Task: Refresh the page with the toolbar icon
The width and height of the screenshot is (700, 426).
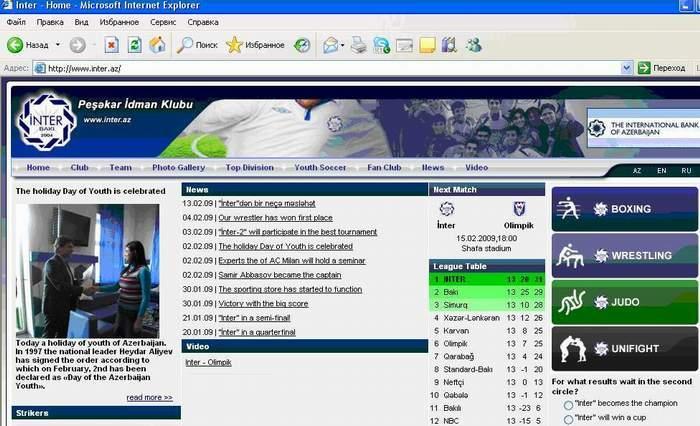Action: tap(133, 45)
